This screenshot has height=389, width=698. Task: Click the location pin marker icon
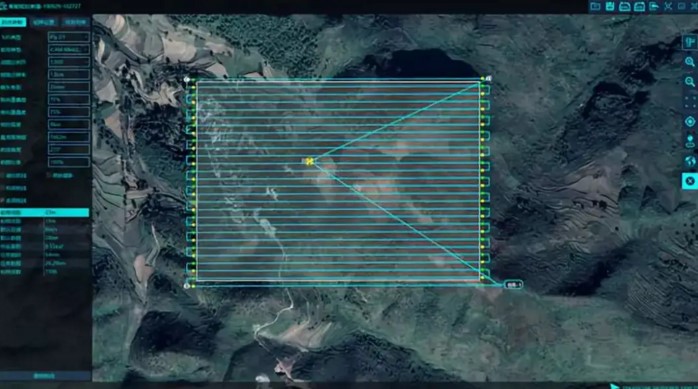(690, 142)
